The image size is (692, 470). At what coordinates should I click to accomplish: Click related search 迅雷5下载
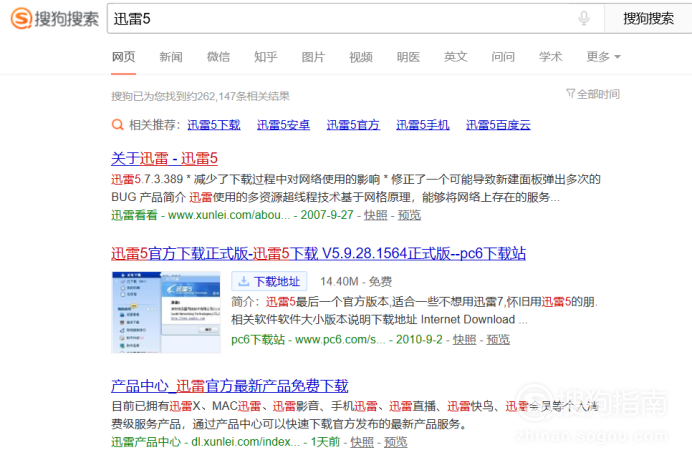pyautogui.click(x=214, y=125)
